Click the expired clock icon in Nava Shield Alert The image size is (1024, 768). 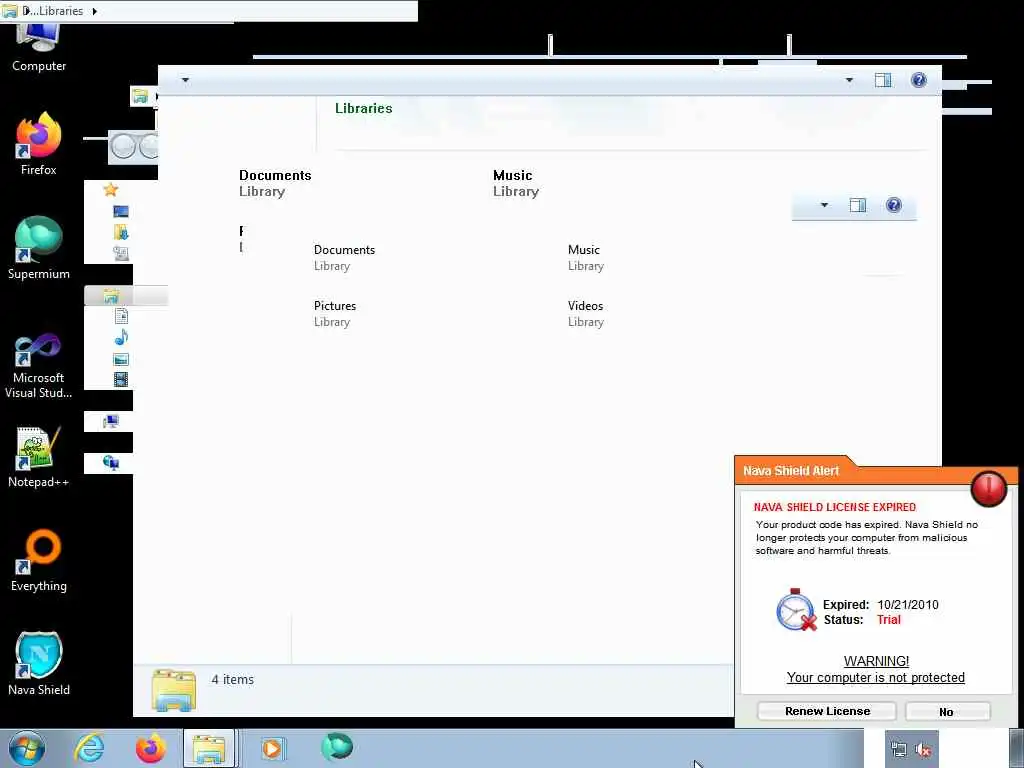796,610
